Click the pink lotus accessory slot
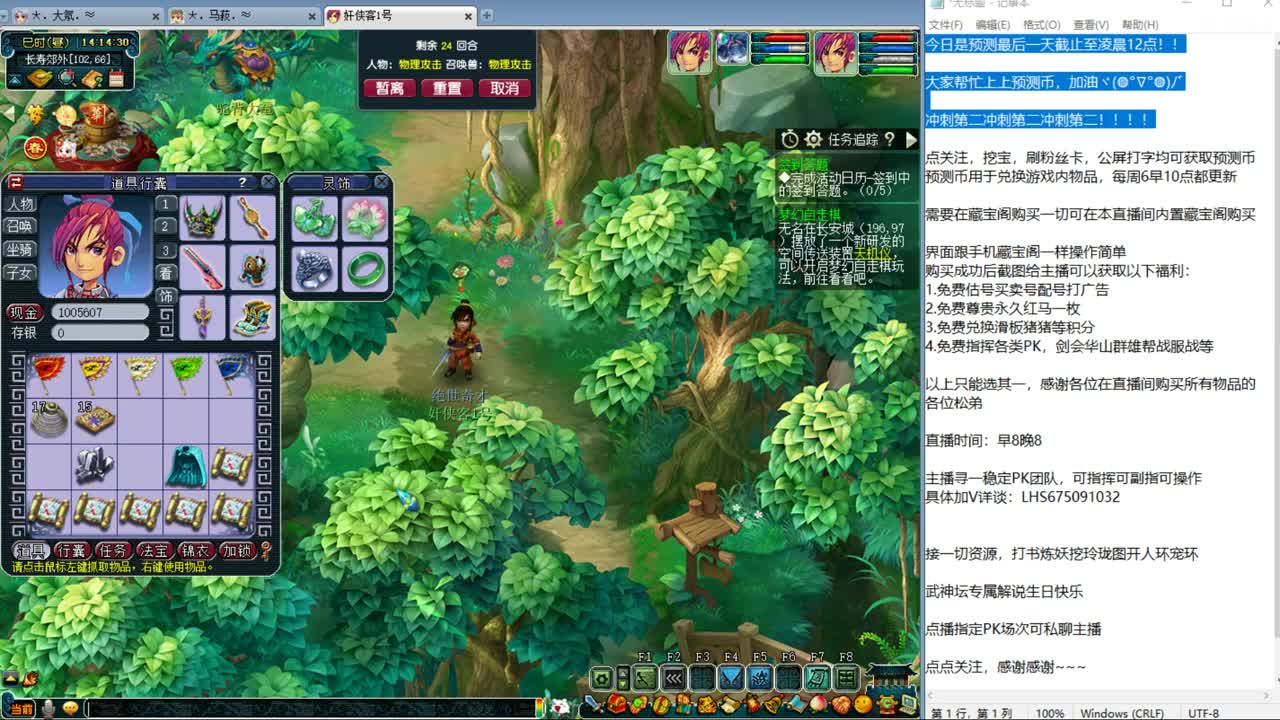The image size is (1280, 720). tap(364, 219)
